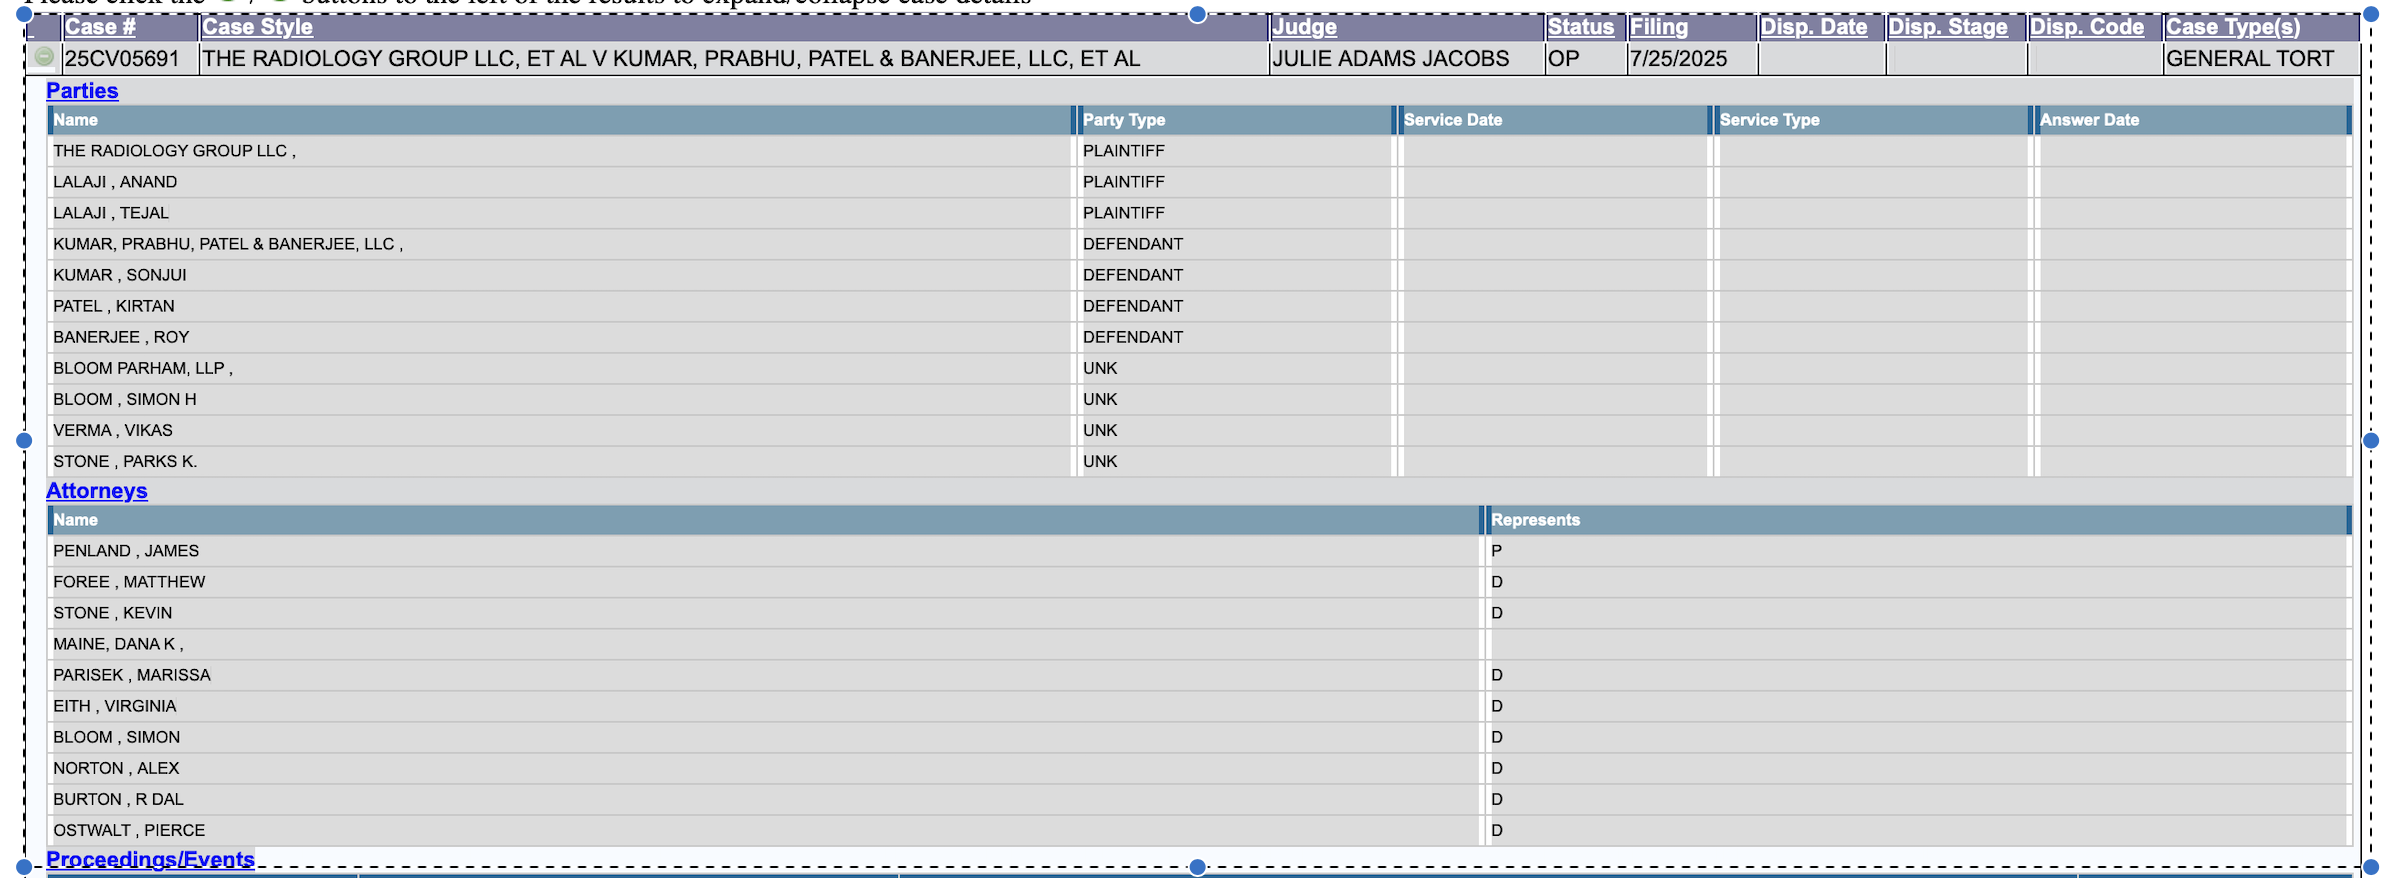Select THE RADIOLOGY GROUP LLC party row
Image resolution: width=2386 pixels, height=878 pixels.
click(x=1199, y=151)
